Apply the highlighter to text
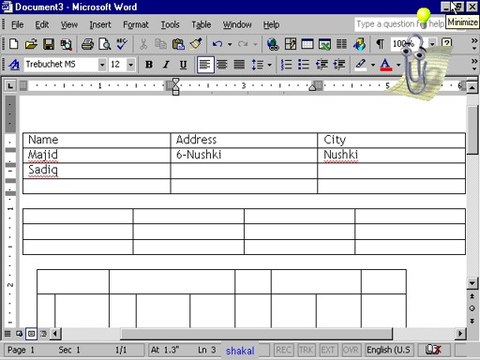Screen dimensions: 480x360 coord(361,64)
